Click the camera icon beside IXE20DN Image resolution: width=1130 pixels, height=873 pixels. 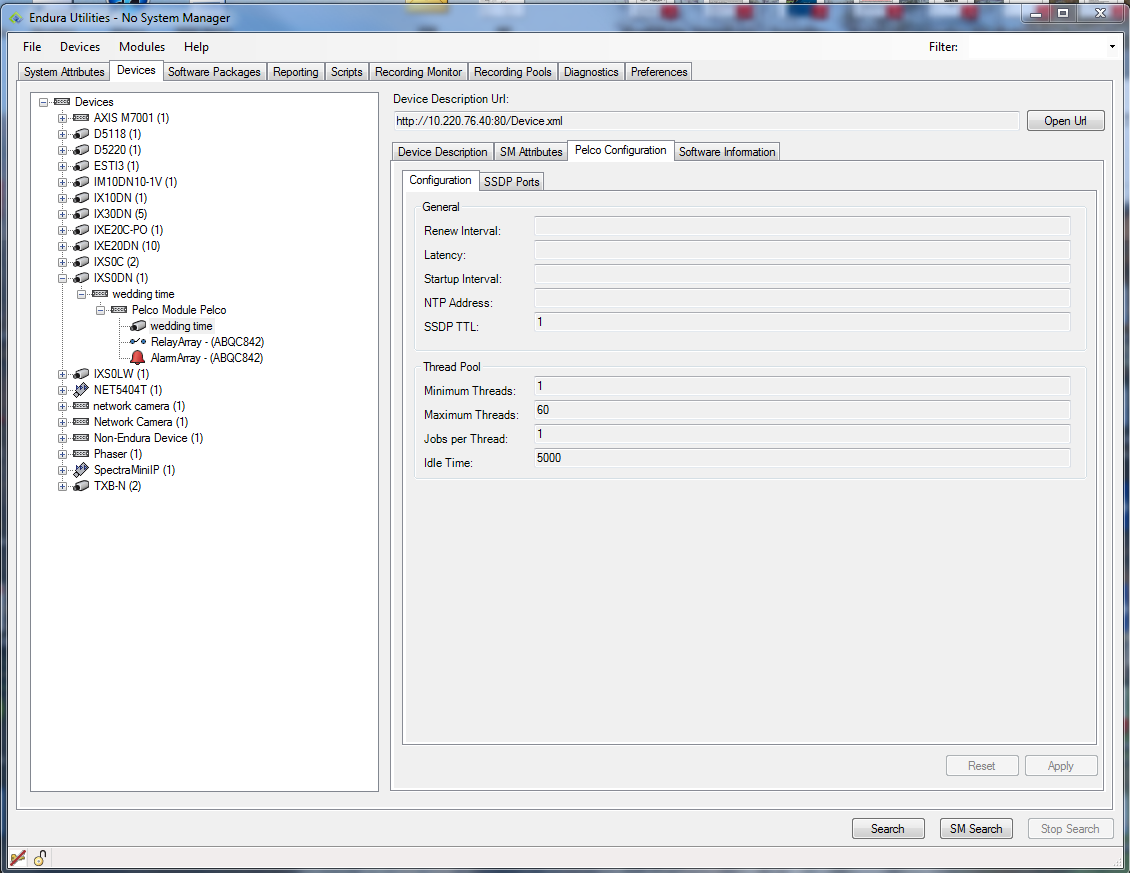[81, 246]
